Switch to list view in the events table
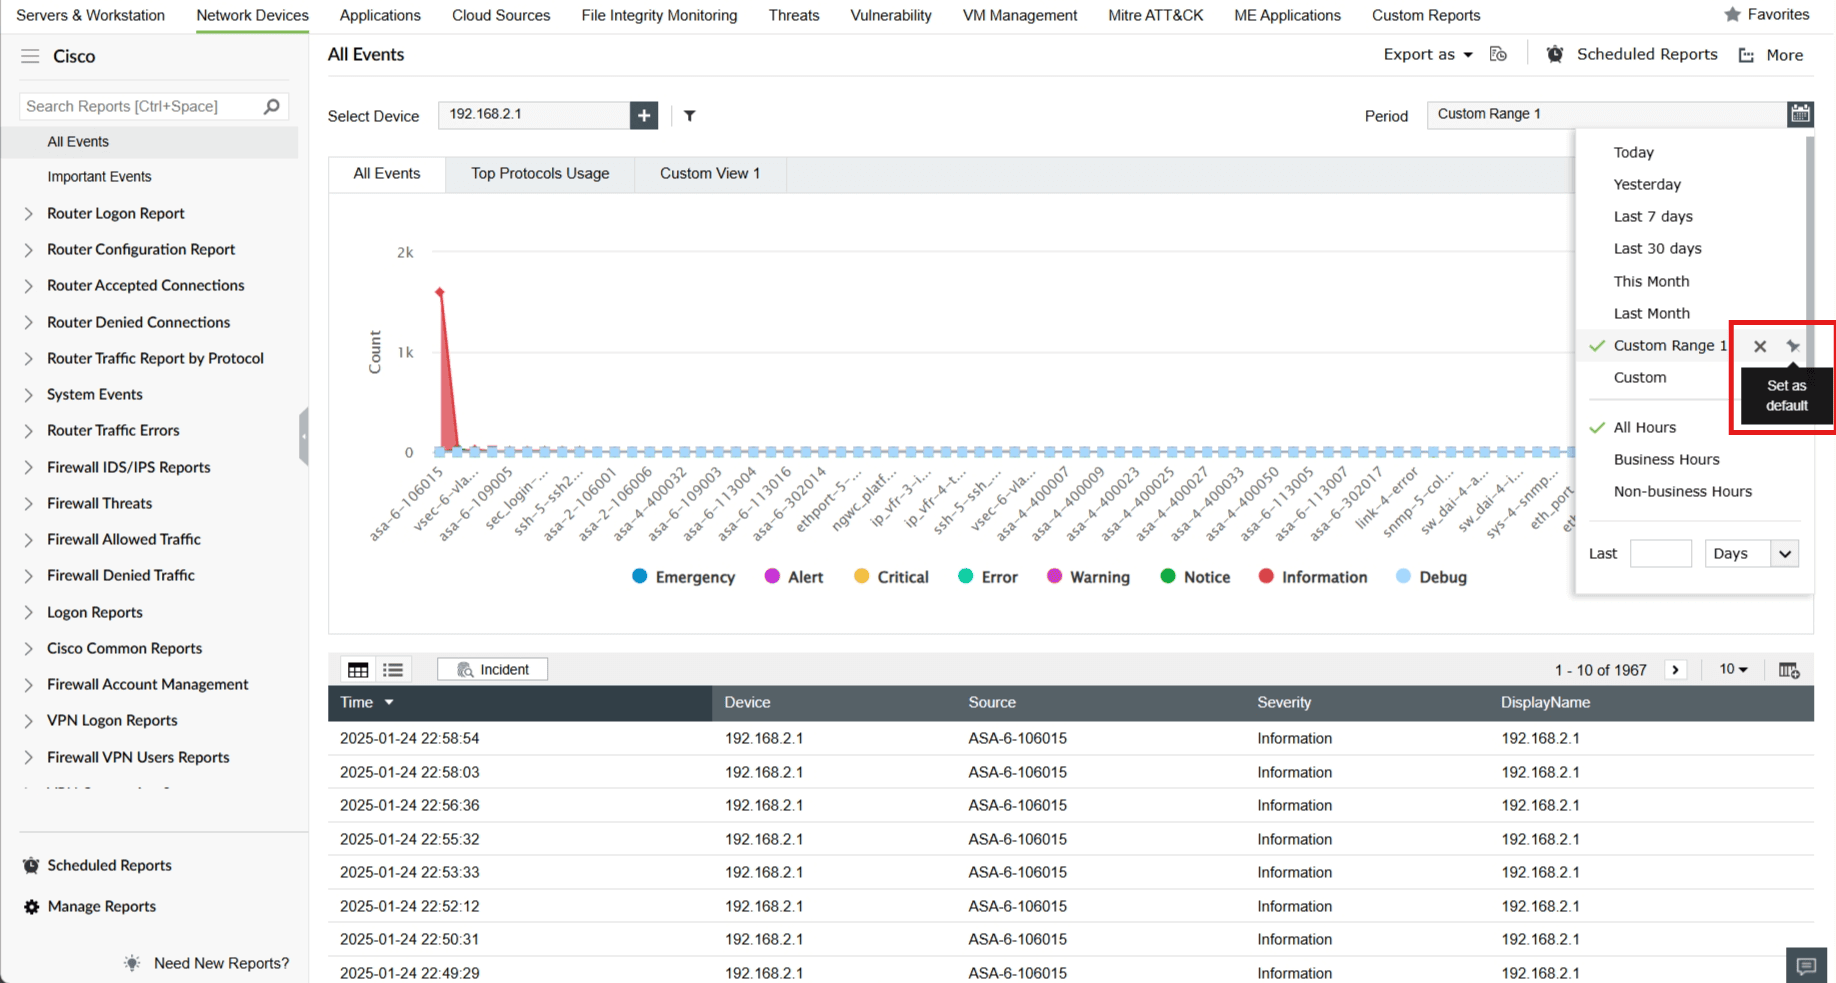Viewport: 1836px width, 983px height. coord(393,669)
